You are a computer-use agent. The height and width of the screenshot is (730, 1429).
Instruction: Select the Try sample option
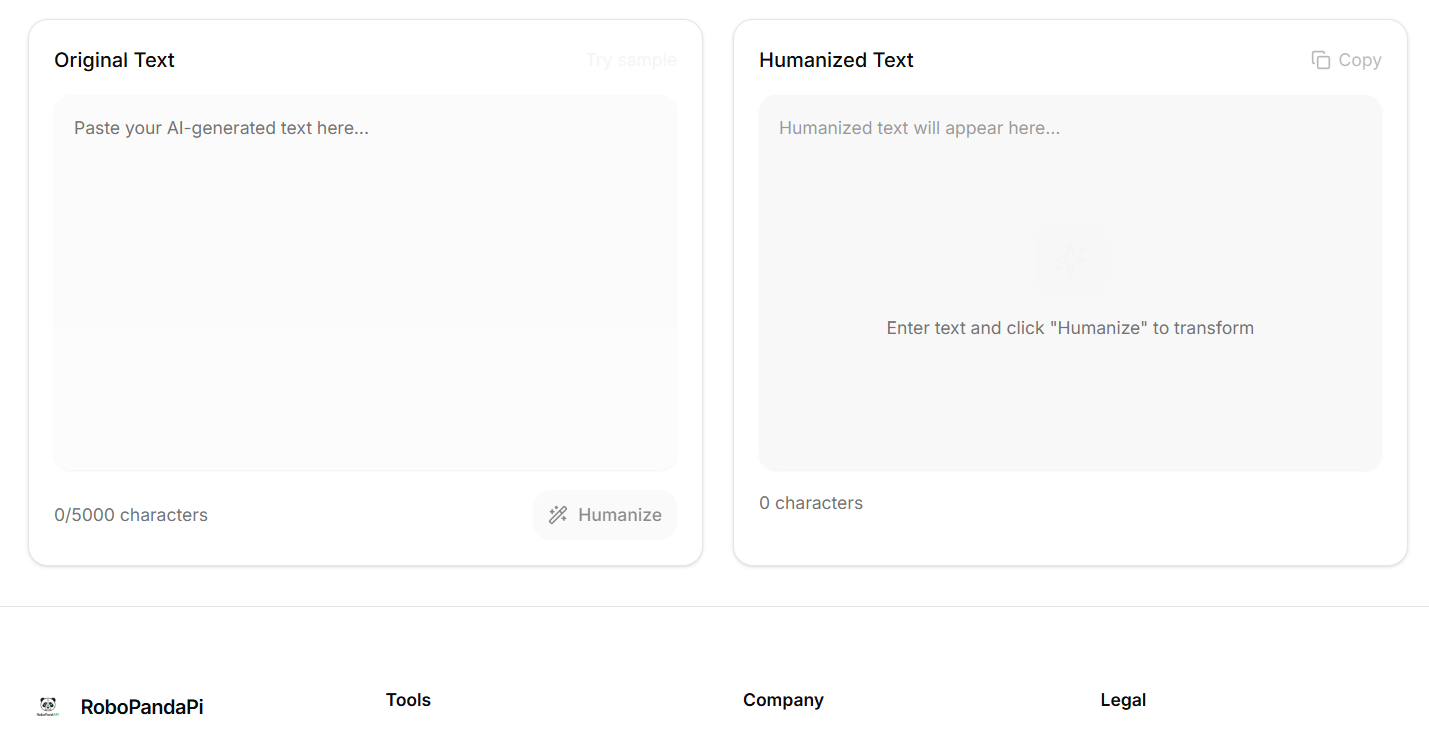(631, 60)
